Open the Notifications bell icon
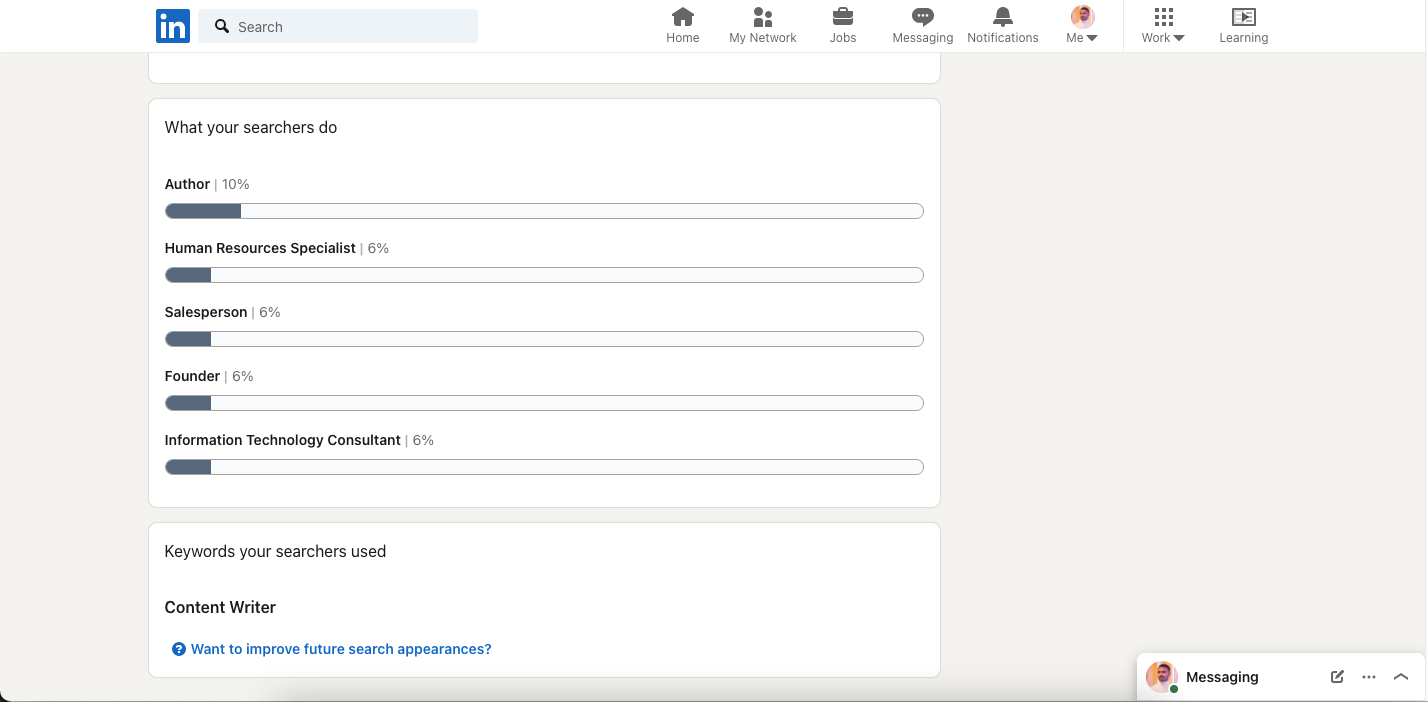1428x702 pixels. click(1003, 17)
